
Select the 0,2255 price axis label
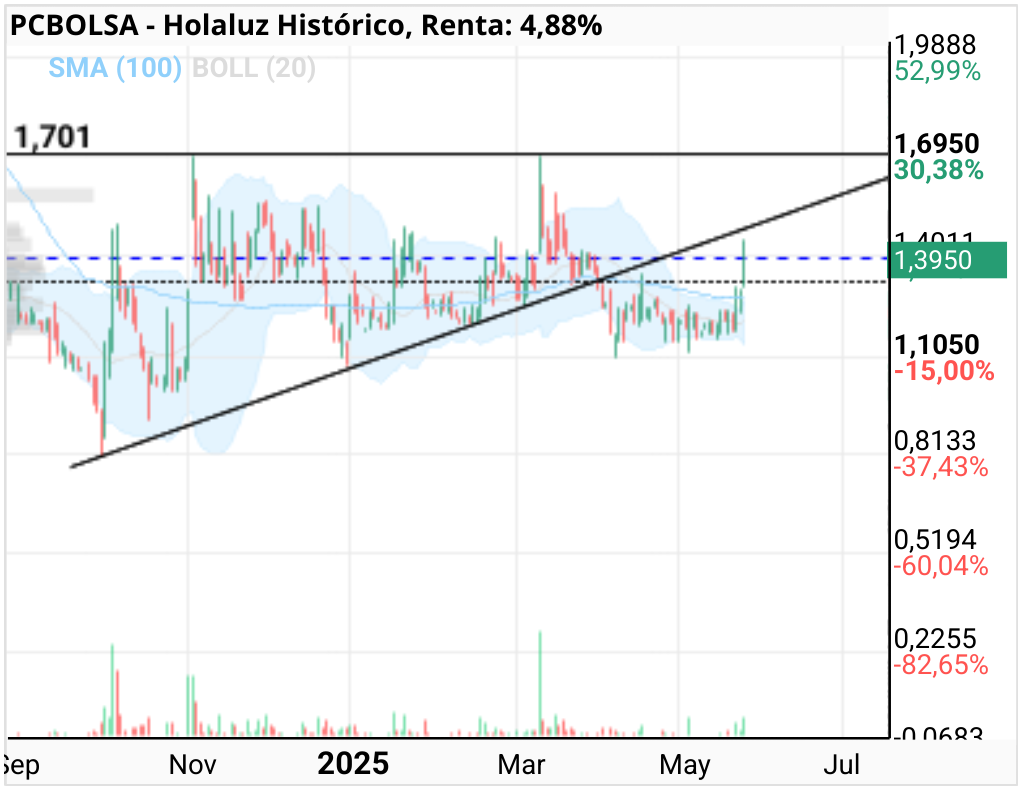[x=935, y=639]
